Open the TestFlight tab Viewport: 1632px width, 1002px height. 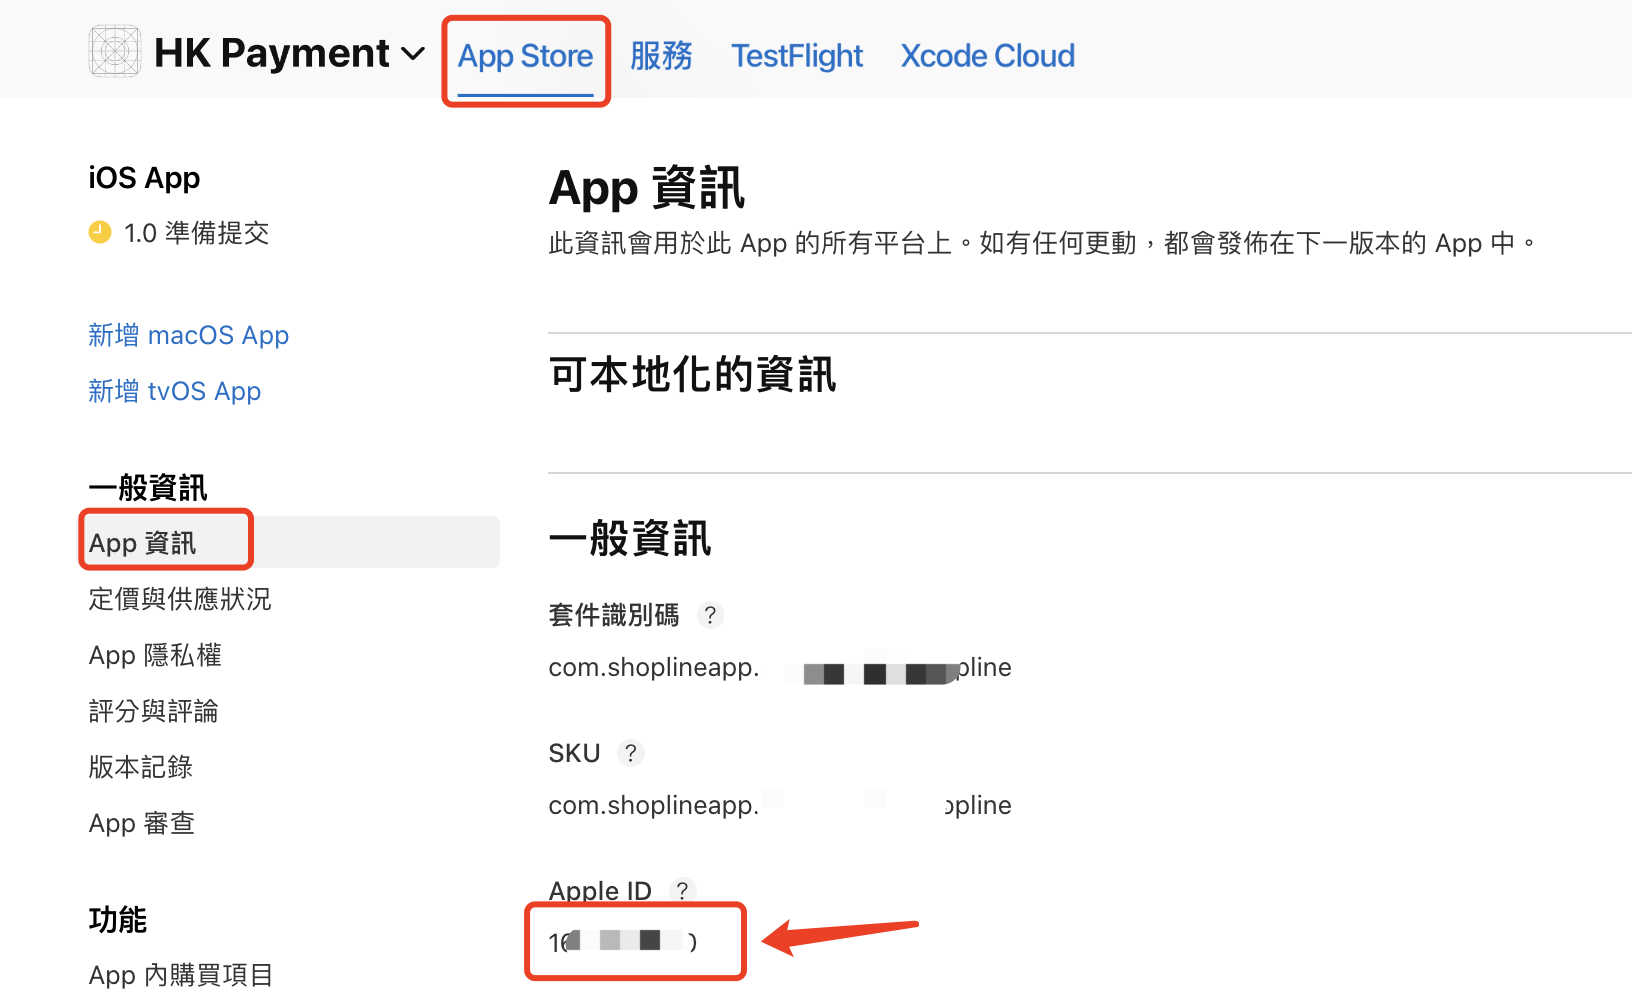pos(796,56)
